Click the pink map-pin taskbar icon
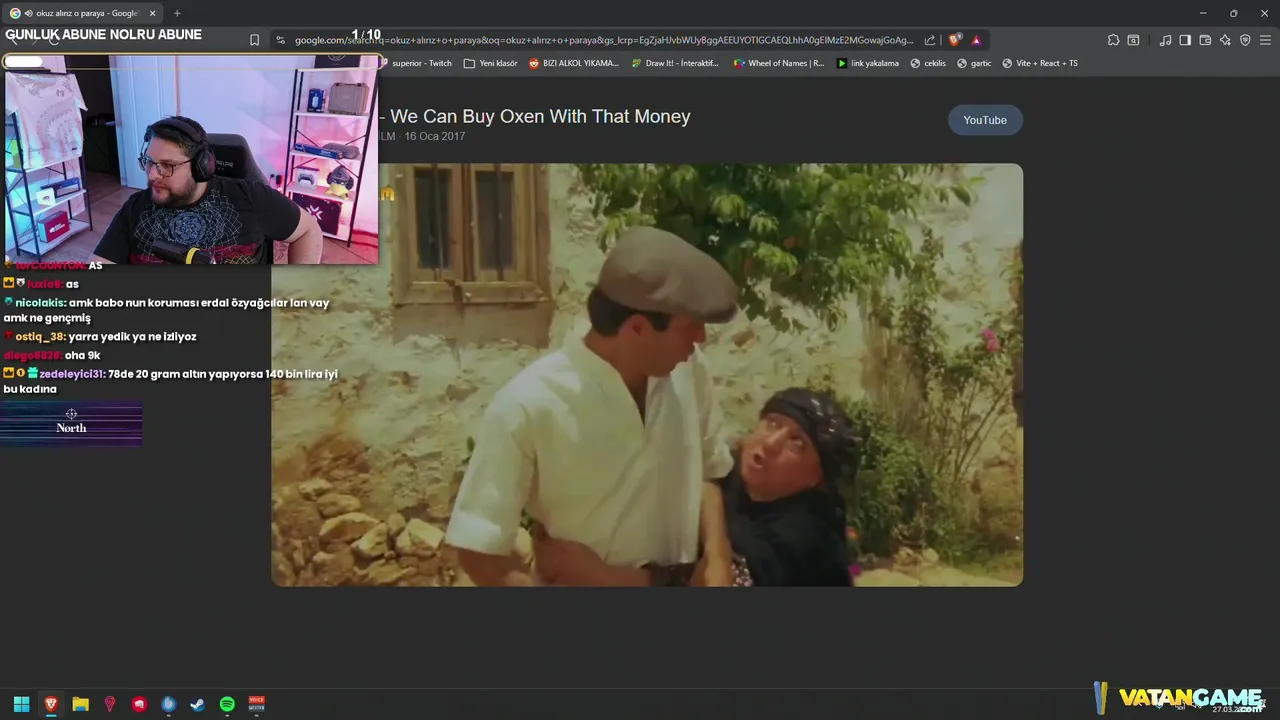The image size is (1280, 720). (x=110, y=704)
